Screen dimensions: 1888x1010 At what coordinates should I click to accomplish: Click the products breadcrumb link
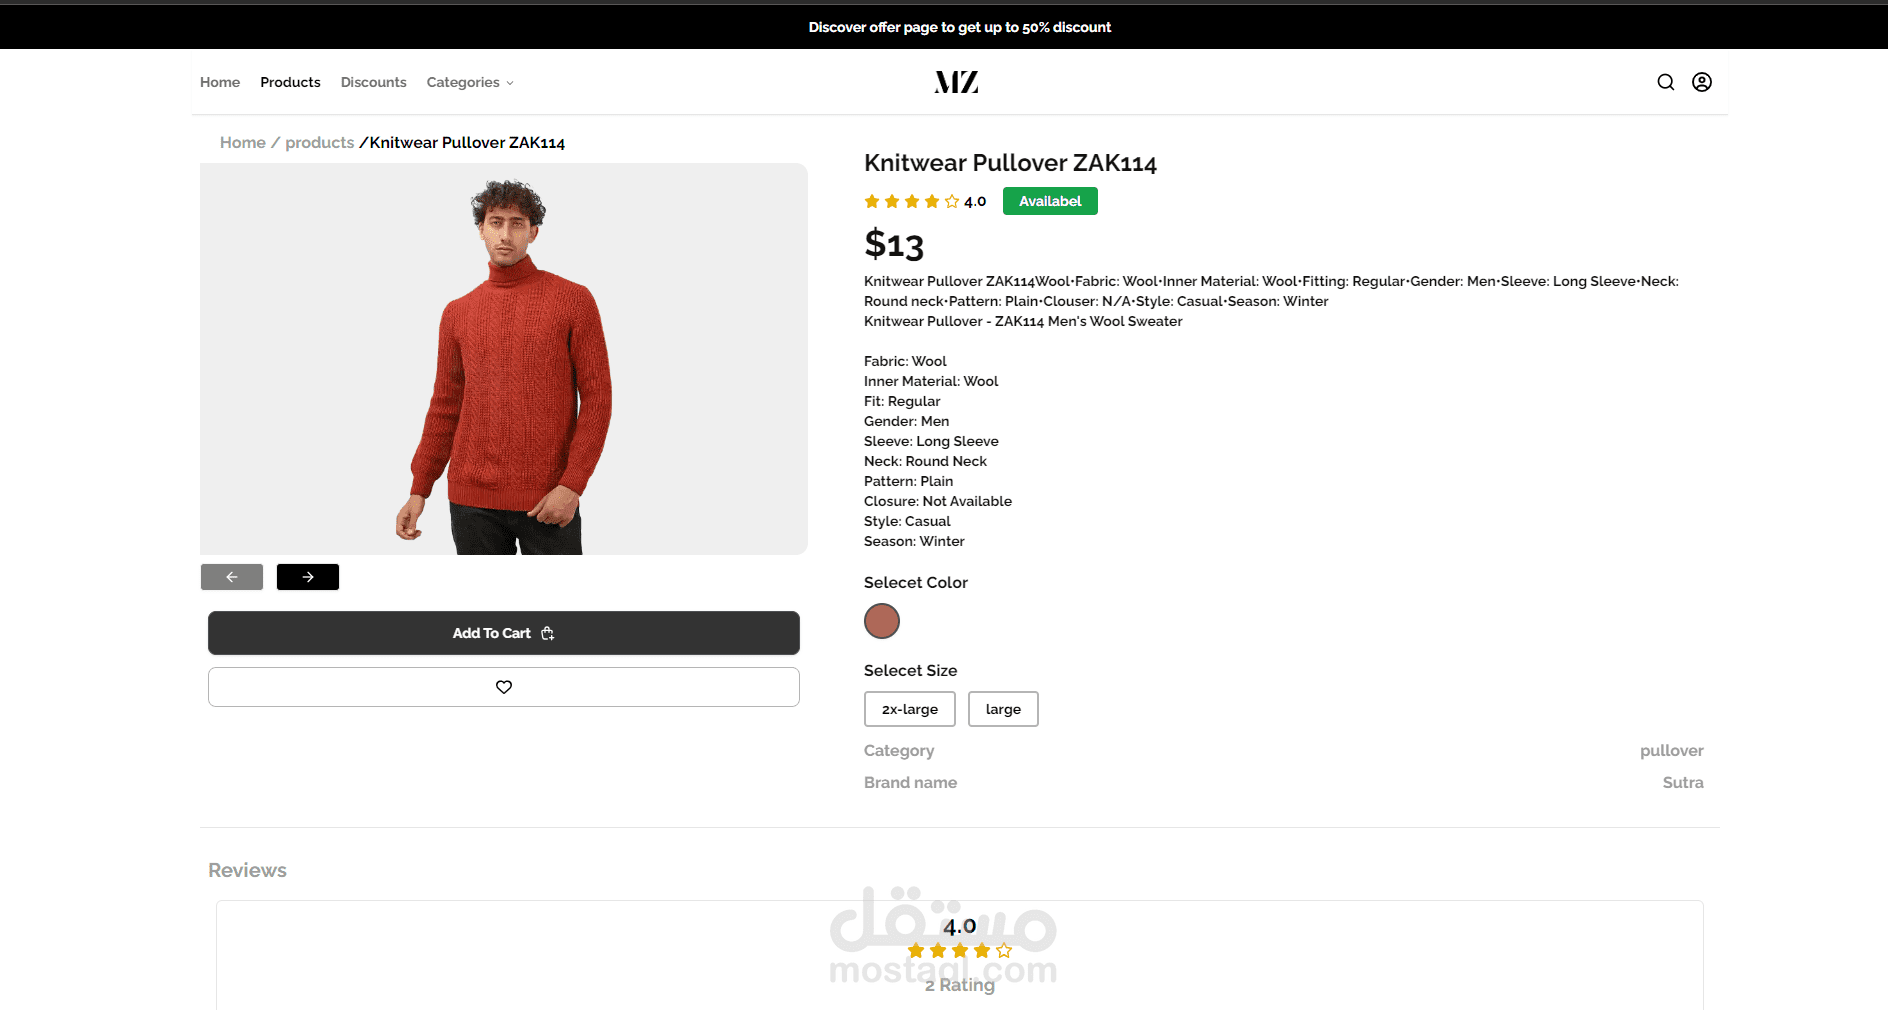tap(319, 142)
